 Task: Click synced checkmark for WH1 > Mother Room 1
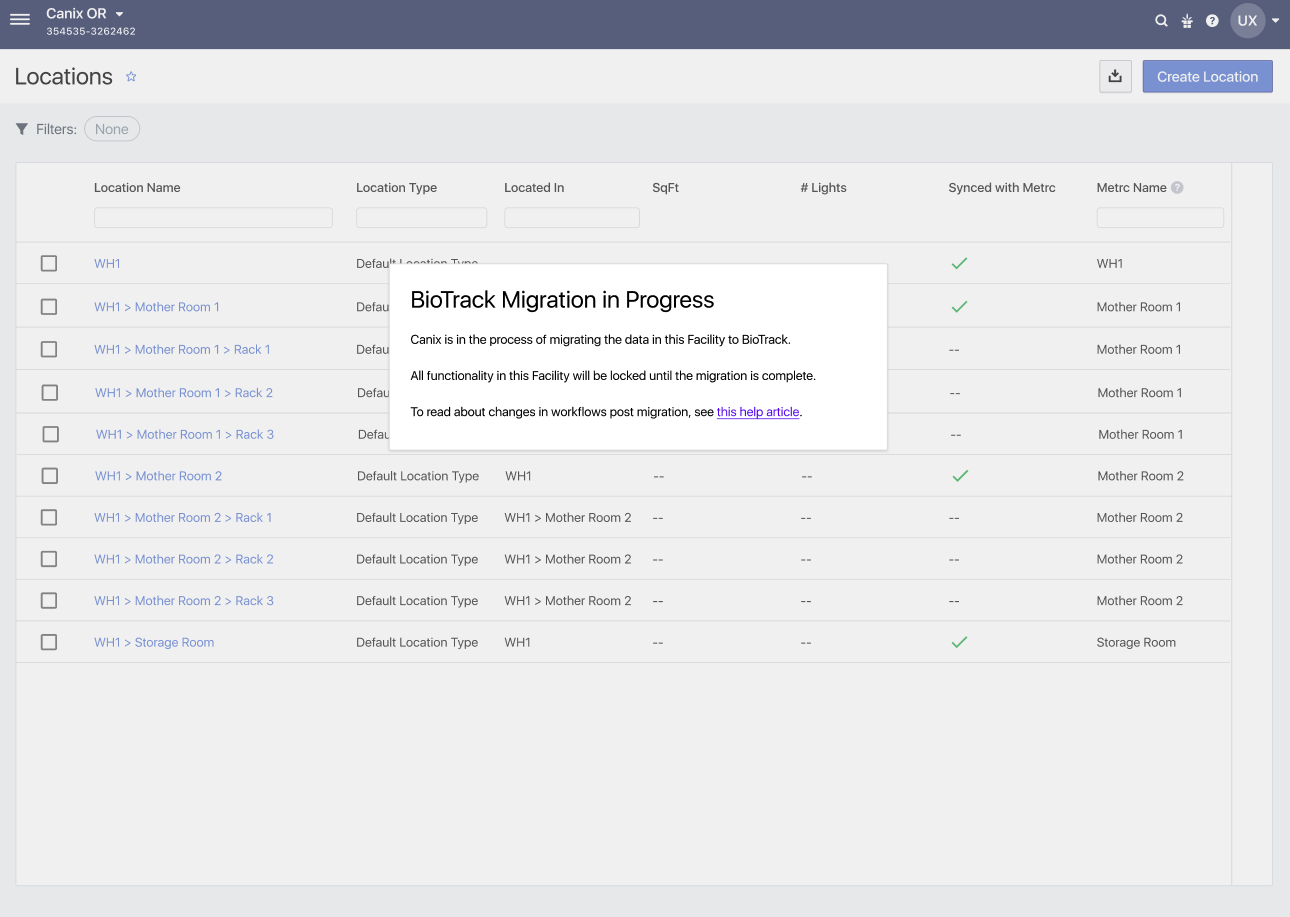959,307
